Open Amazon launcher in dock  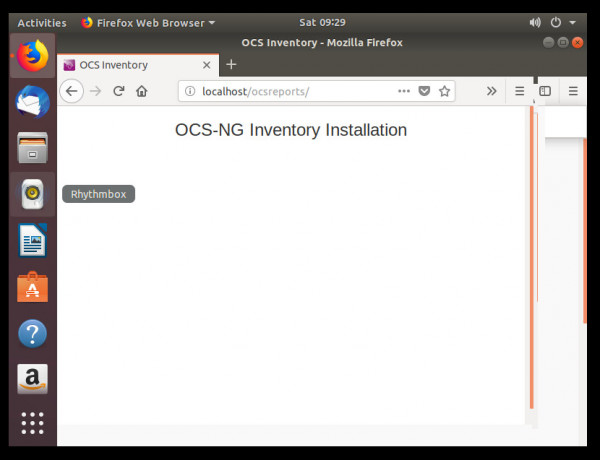point(33,379)
